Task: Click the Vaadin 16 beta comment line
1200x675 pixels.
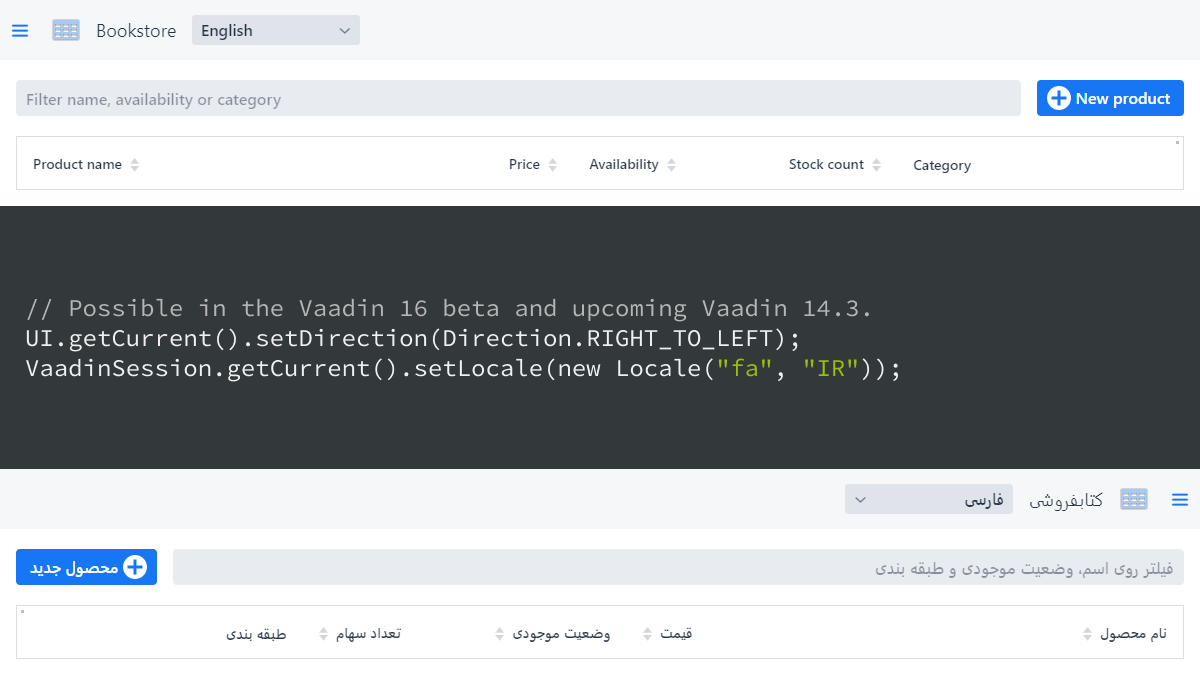Action: click(x=449, y=308)
